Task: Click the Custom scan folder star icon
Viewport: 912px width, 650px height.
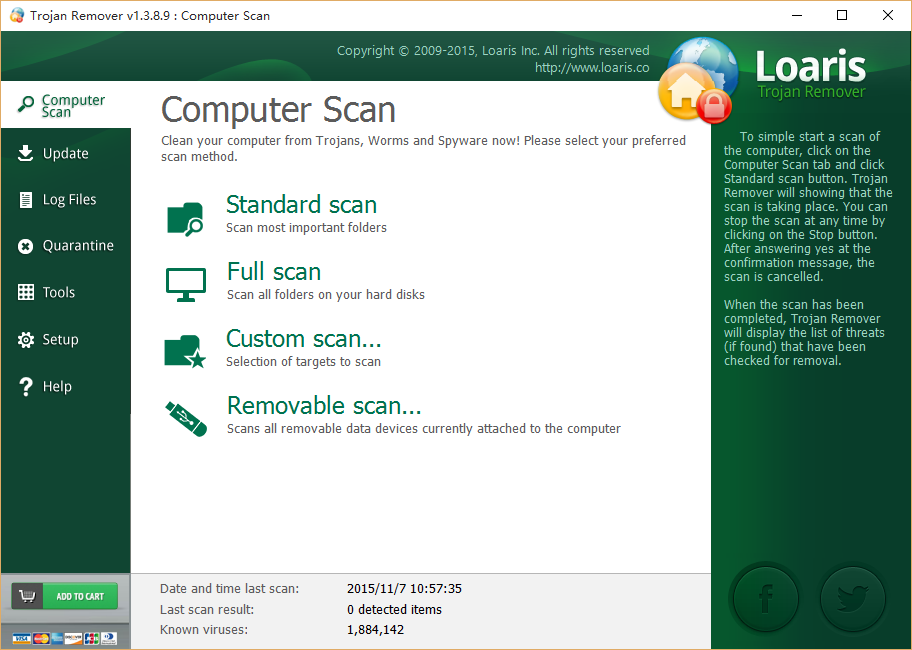Action: click(x=185, y=351)
